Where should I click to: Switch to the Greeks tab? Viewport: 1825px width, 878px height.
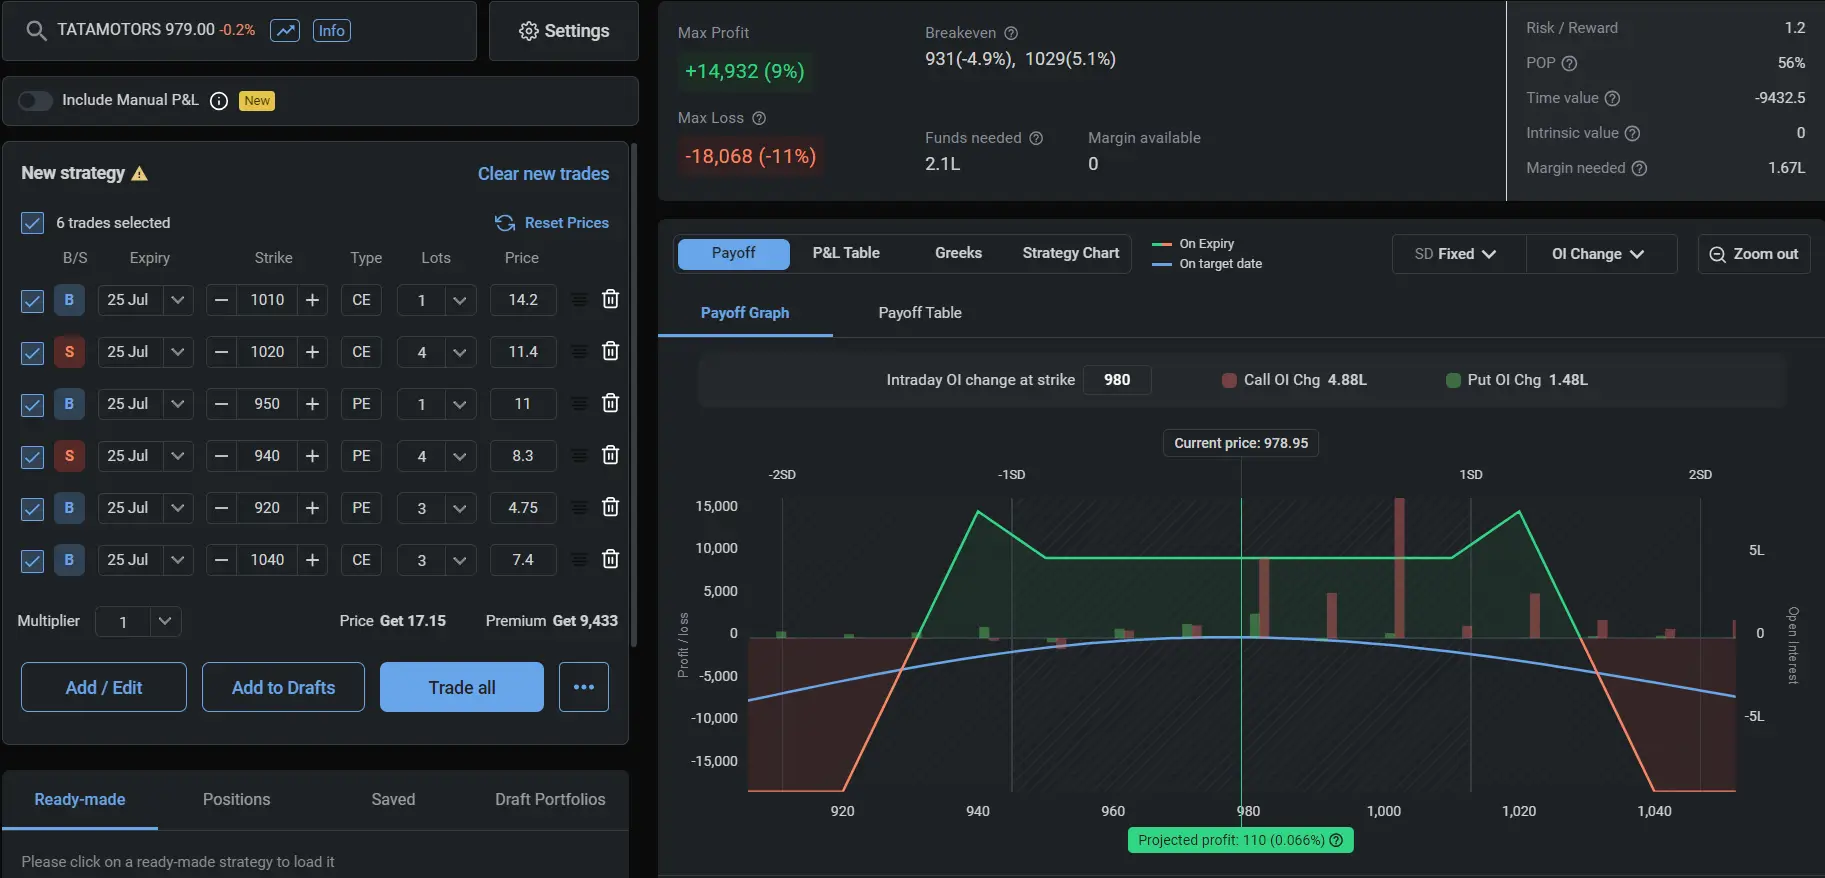[x=958, y=253]
